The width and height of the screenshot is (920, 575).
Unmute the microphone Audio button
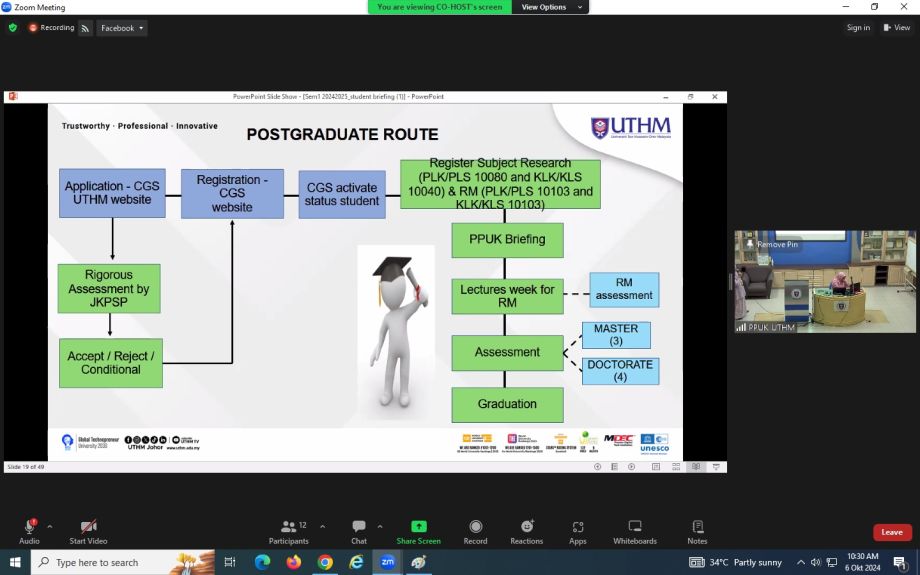(x=29, y=531)
